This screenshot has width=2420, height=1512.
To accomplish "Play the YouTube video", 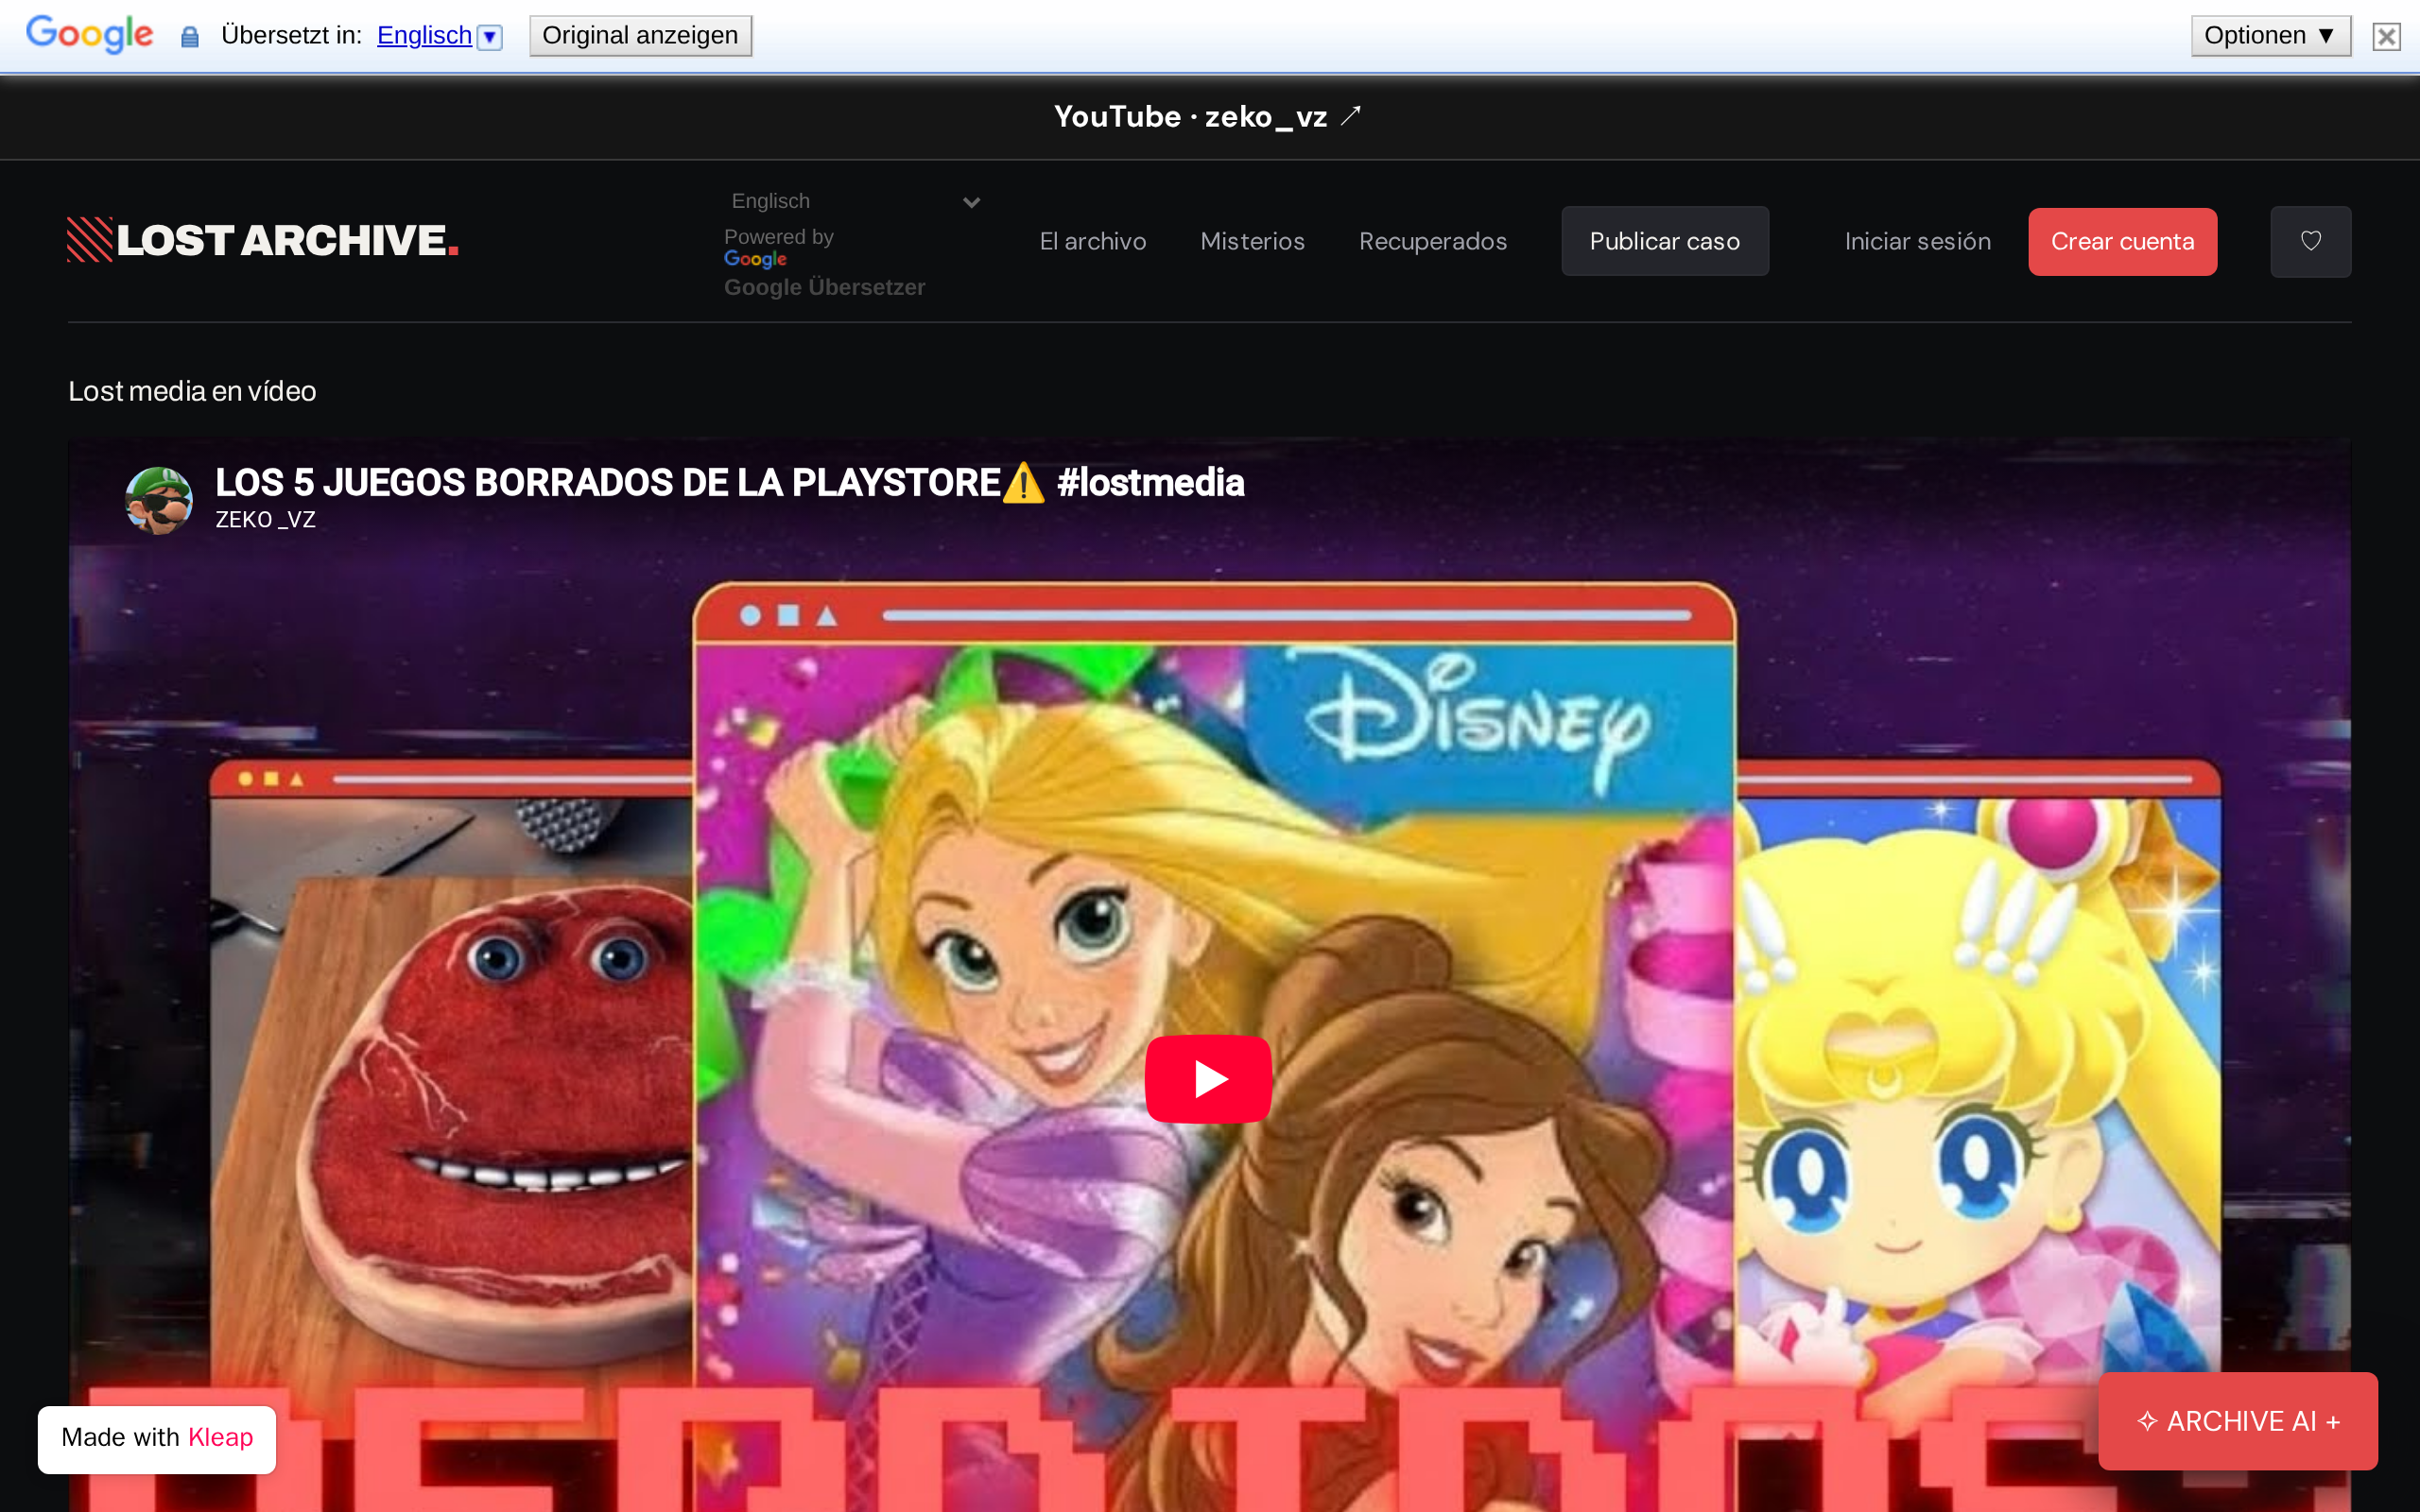I will pyautogui.click(x=1208, y=1079).
